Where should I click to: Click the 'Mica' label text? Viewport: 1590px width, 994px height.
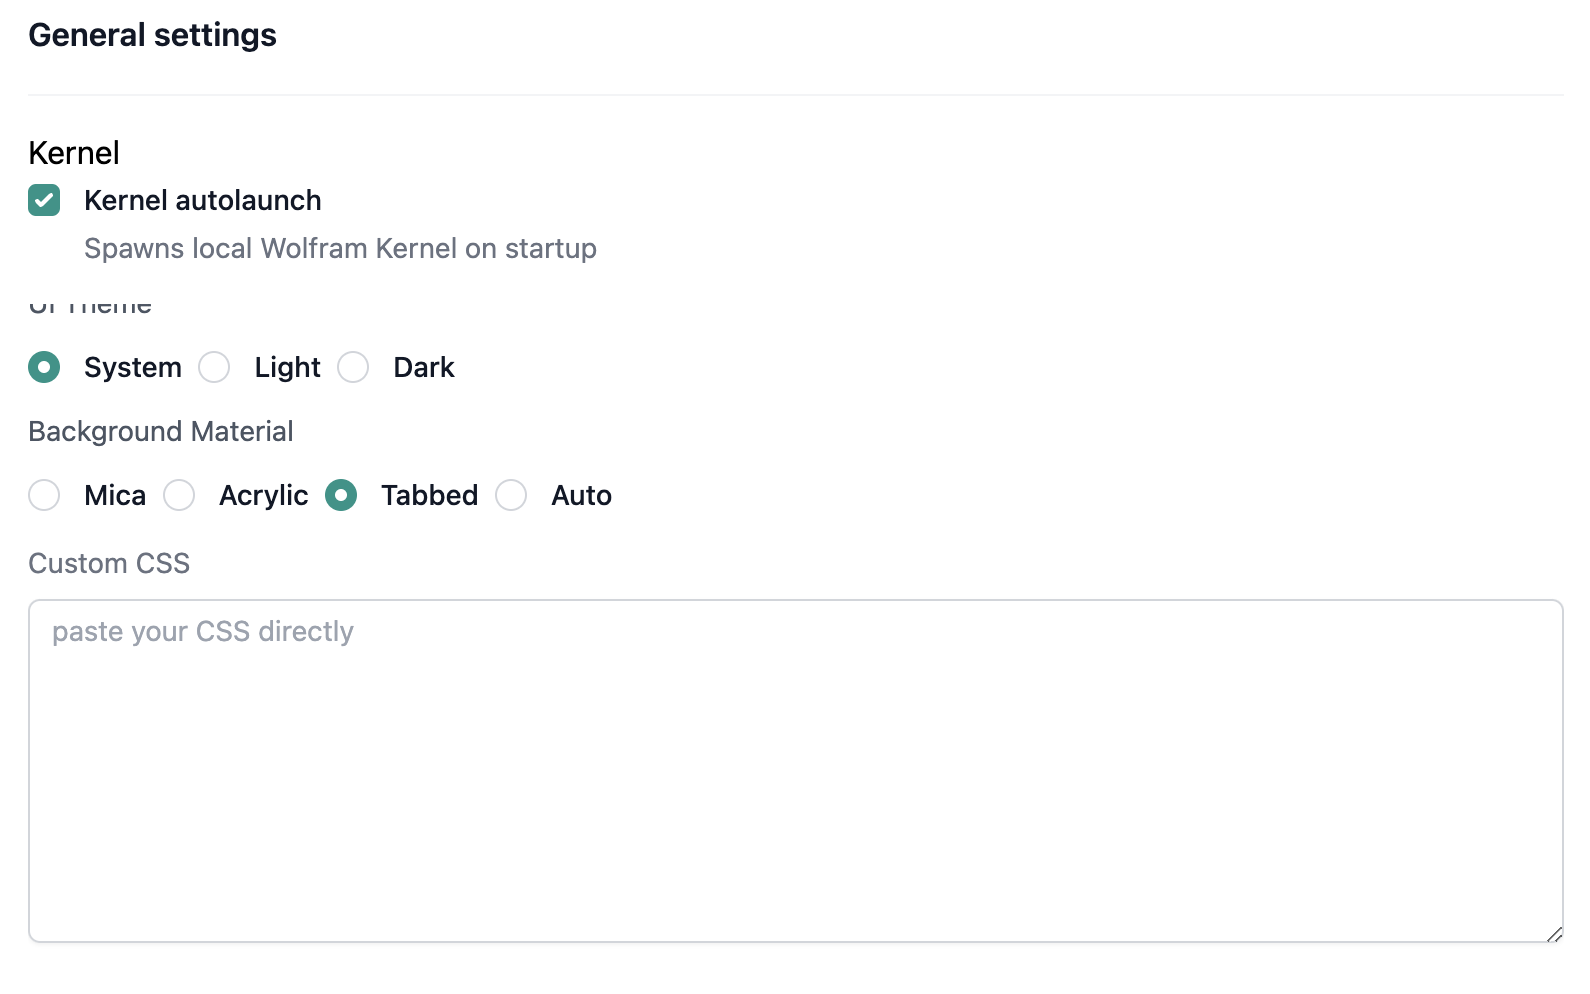115,495
